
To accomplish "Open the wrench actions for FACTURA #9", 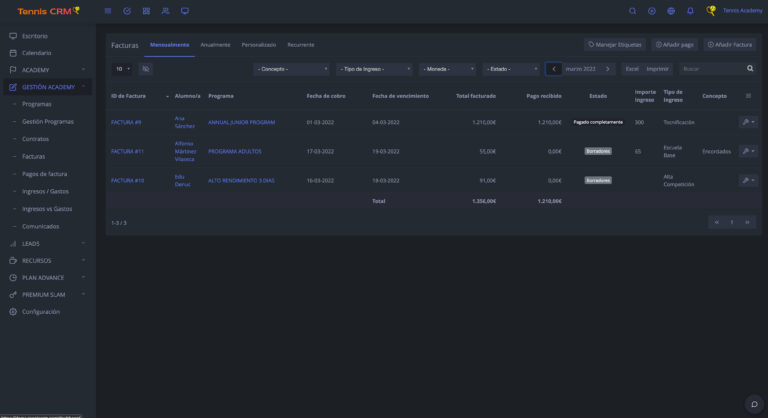I will click(x=747, y=122).
